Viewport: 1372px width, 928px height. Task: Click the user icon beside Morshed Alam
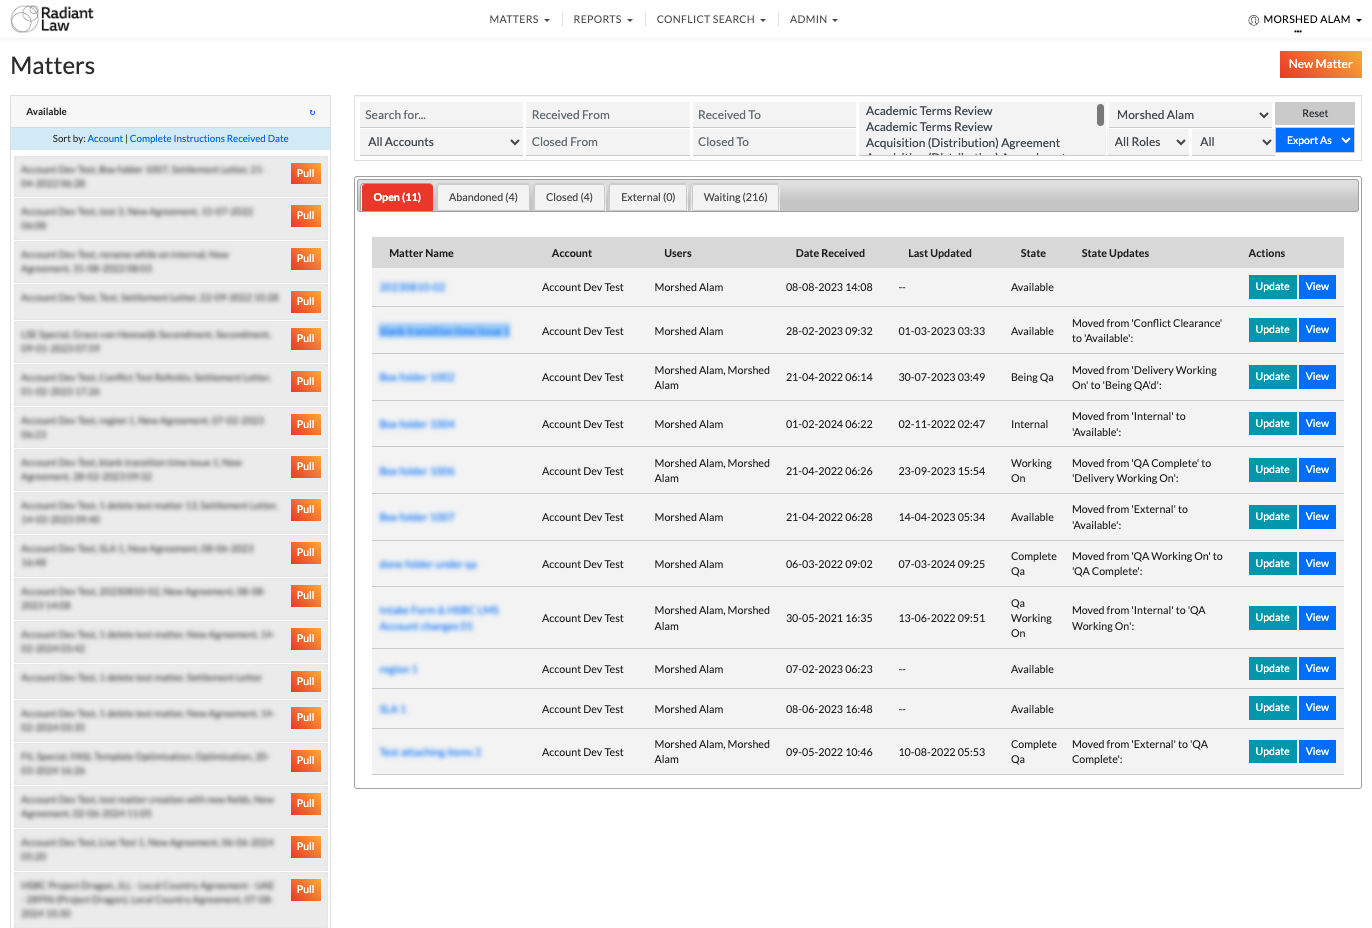click(1254, 20)
